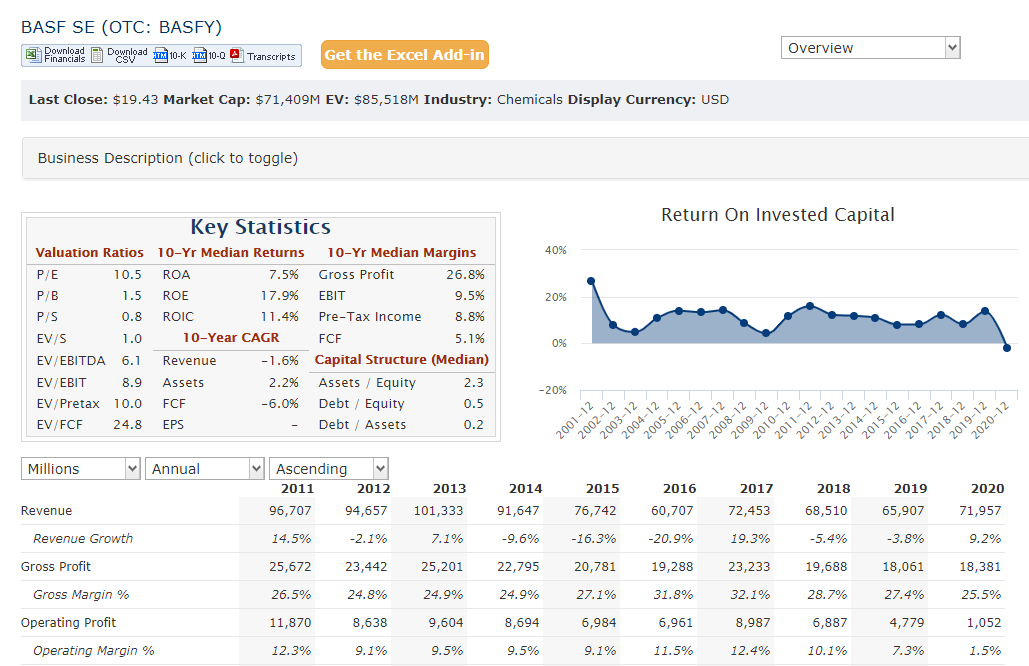Click the Operating Profit row label
The image size is (1029, 666).
(68, 622)
